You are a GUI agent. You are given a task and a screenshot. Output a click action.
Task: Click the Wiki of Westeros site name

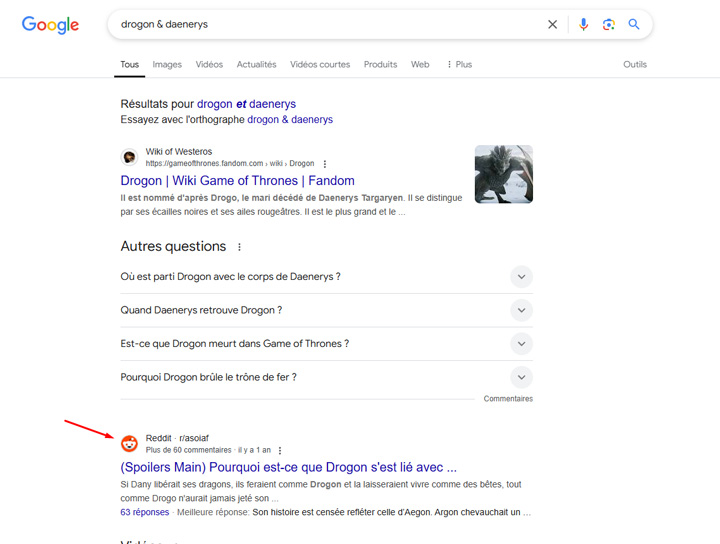[x=179, y=151]
